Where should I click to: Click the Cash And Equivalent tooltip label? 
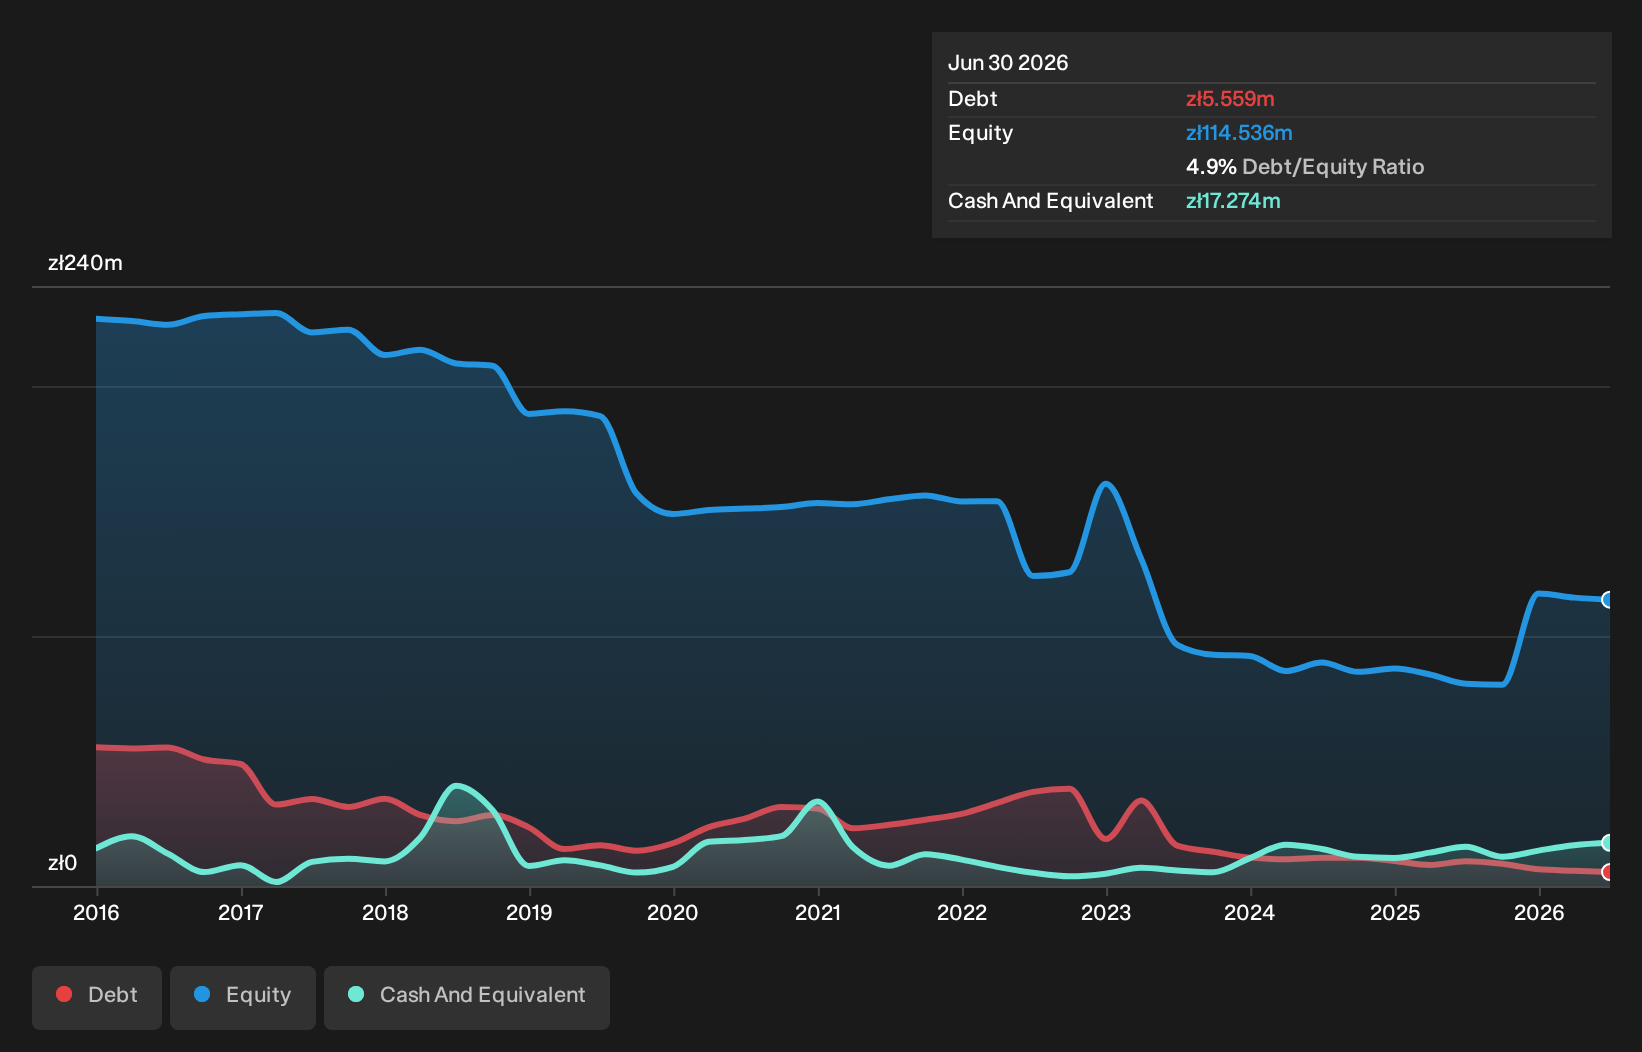[x=1050, y=201]
